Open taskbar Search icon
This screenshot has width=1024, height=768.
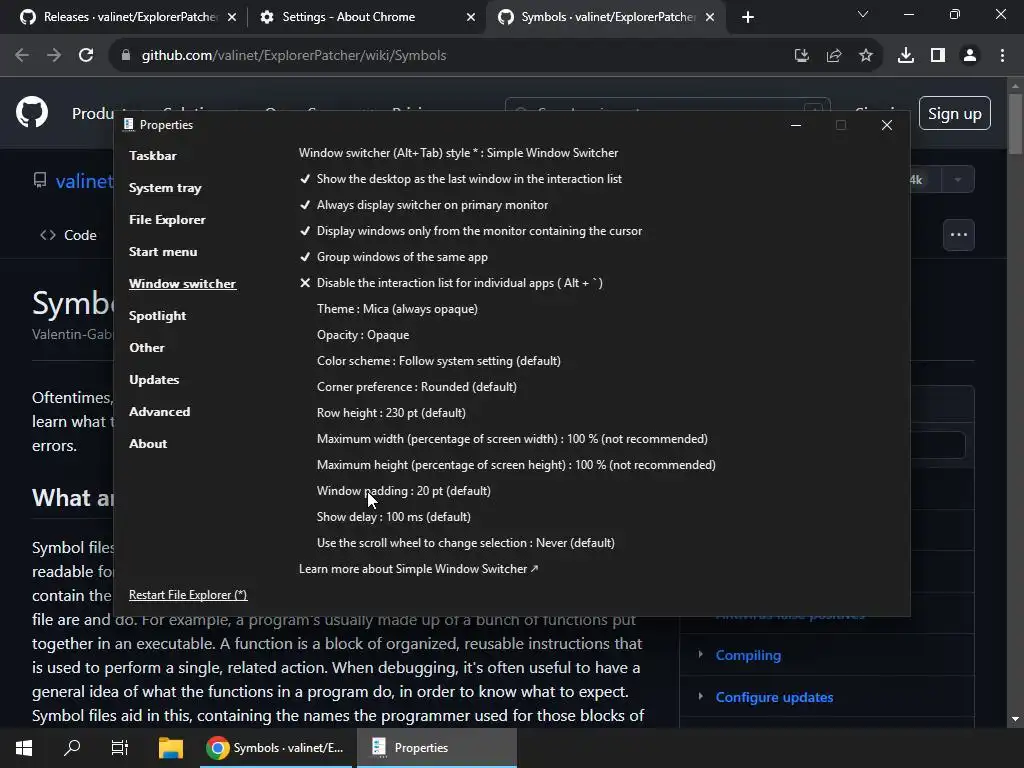72,748
